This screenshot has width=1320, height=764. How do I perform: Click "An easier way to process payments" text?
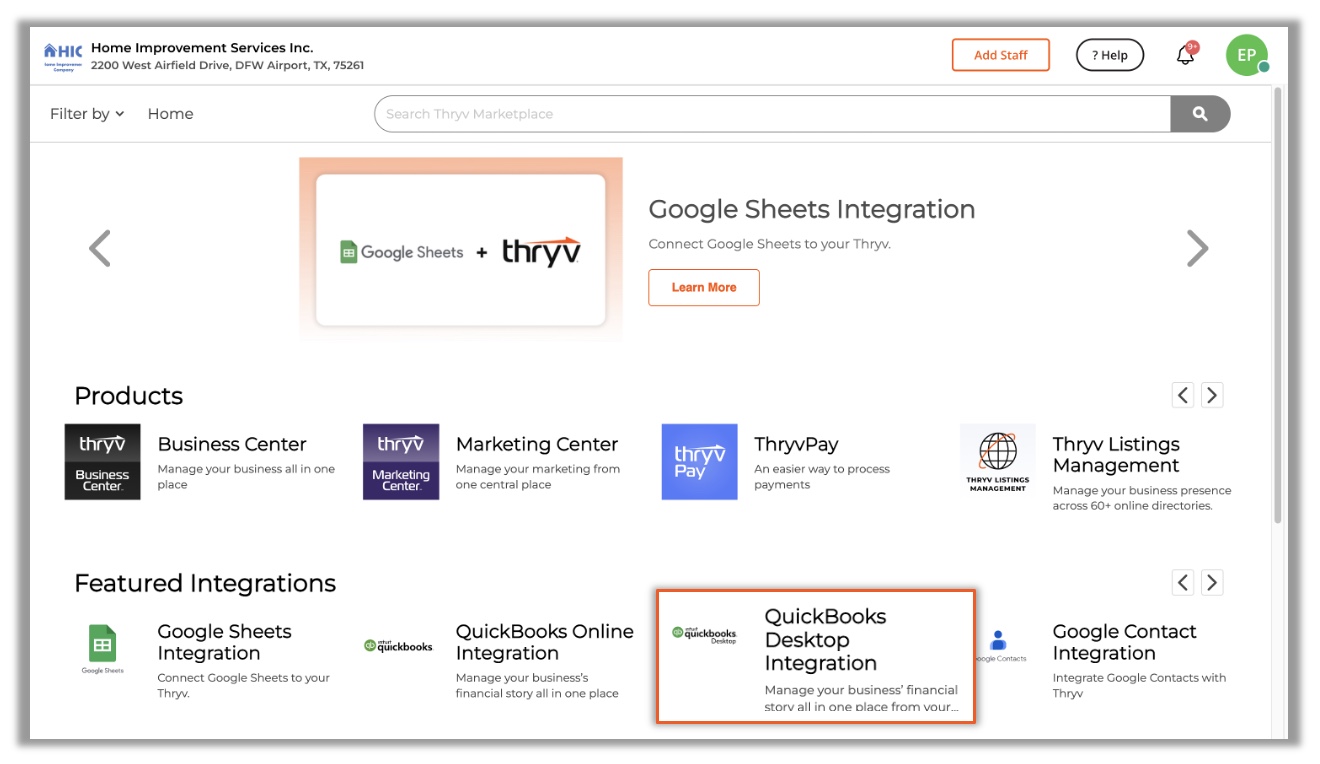pyautogui.click(x=822, y=477)
